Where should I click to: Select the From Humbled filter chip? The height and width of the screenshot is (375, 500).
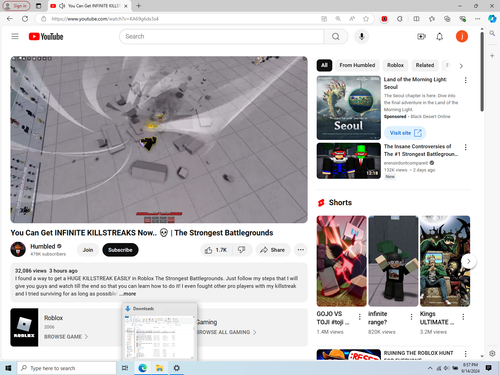click(357, 65)
